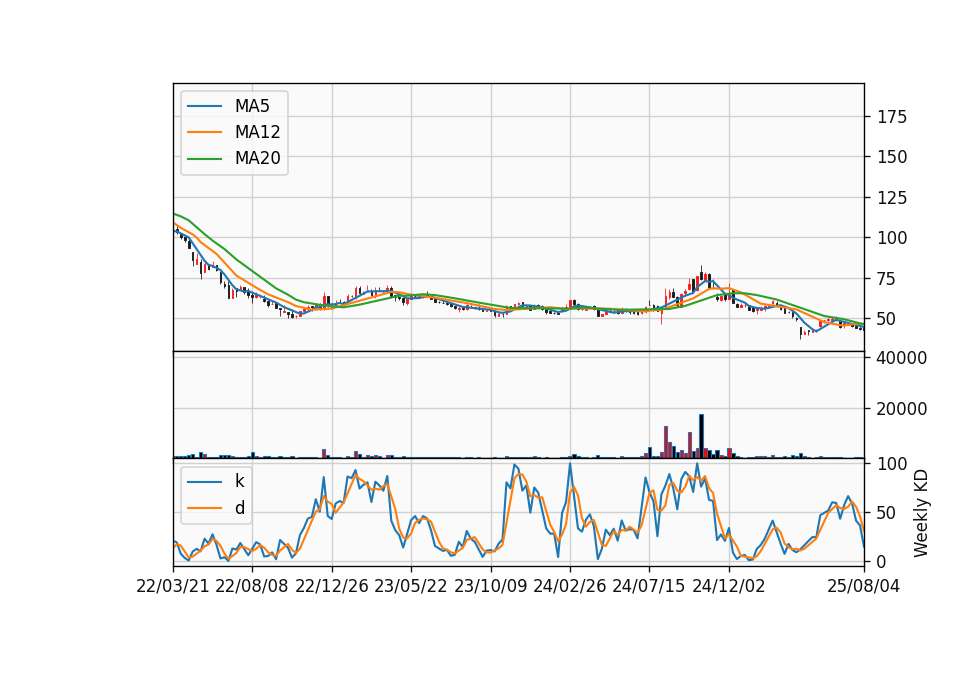The image size is (960, 690).
Task: Click the 20000 volume axis label
Action: click(x=902, y=409)
